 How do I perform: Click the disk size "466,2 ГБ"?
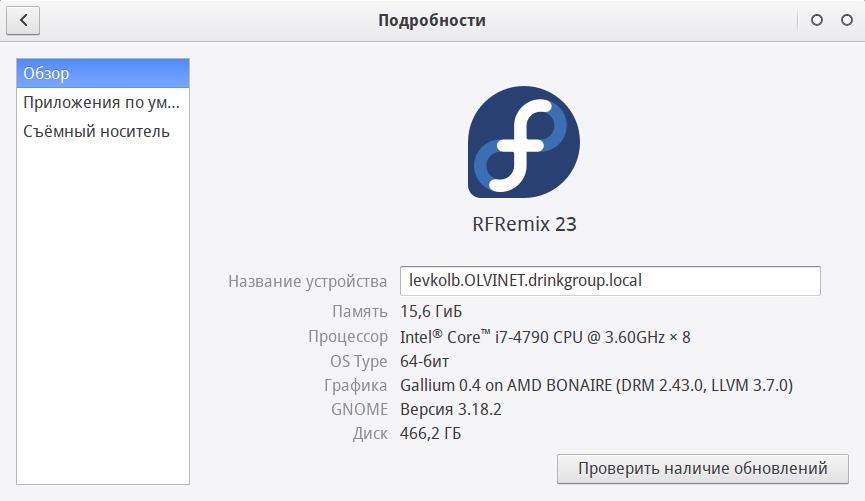431,434
